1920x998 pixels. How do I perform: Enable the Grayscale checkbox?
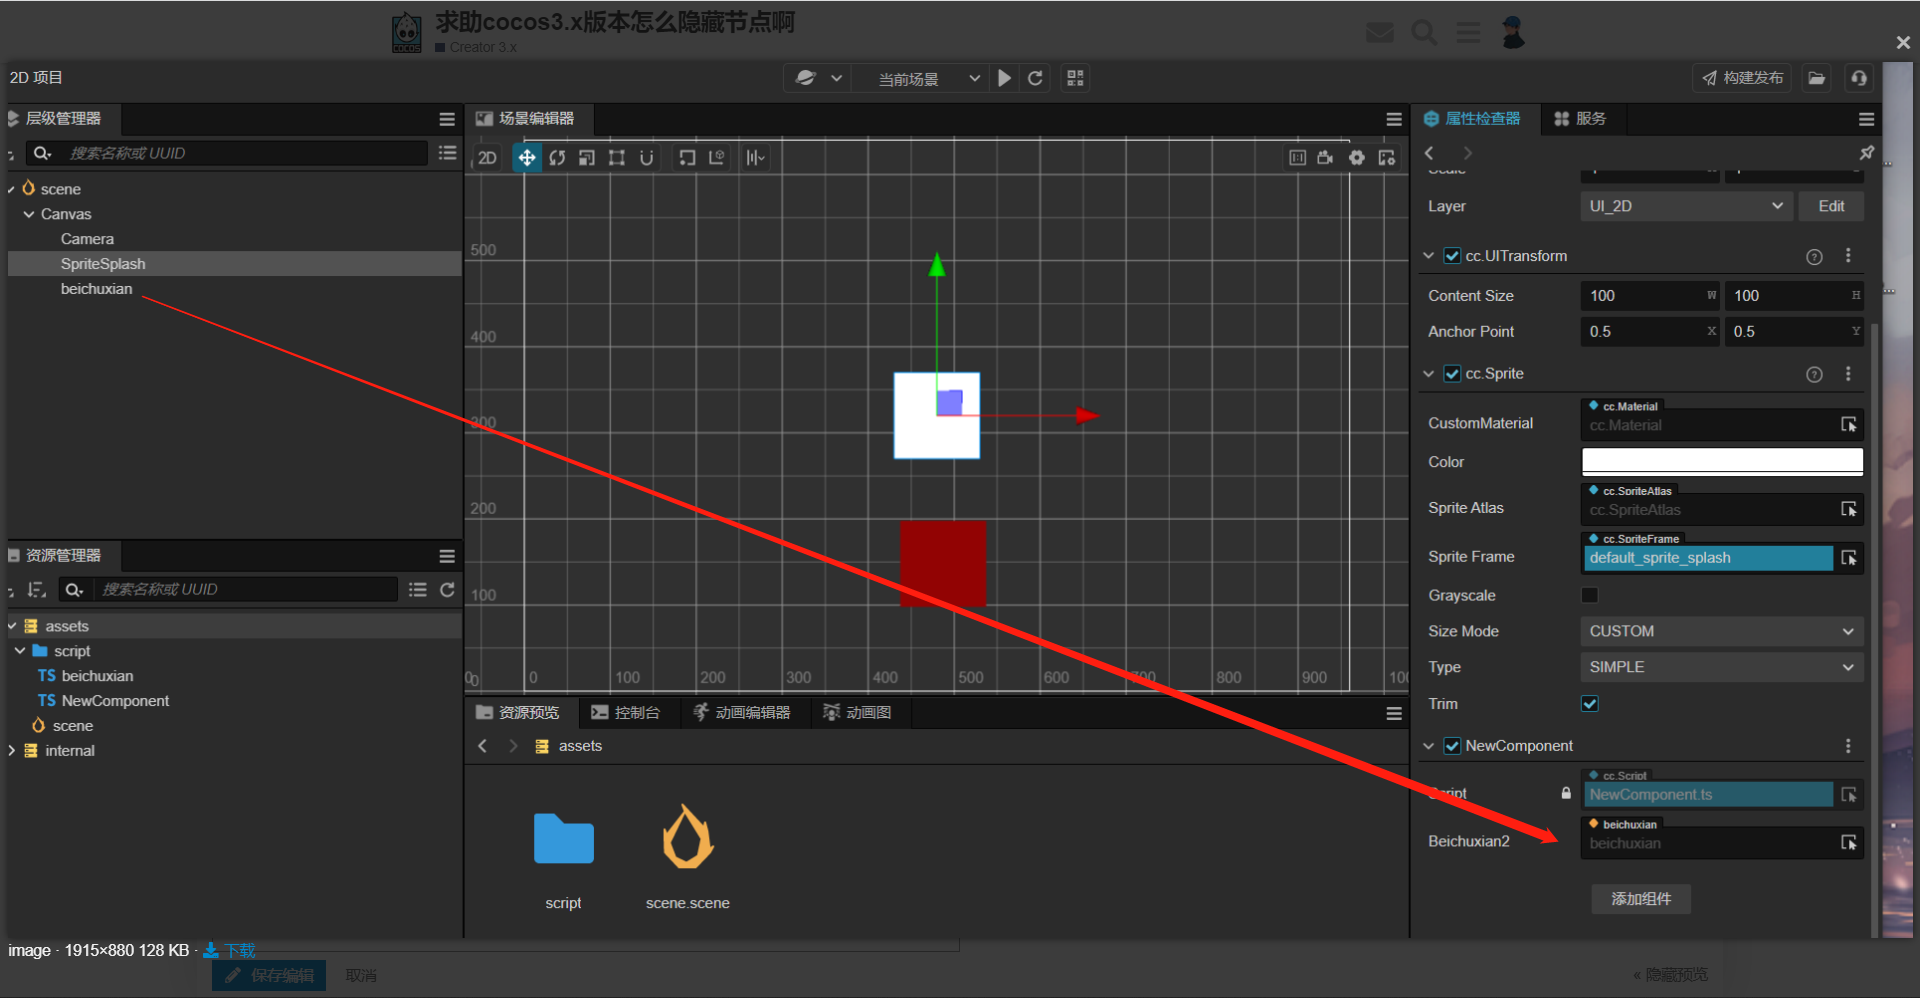click(1589, 595)
